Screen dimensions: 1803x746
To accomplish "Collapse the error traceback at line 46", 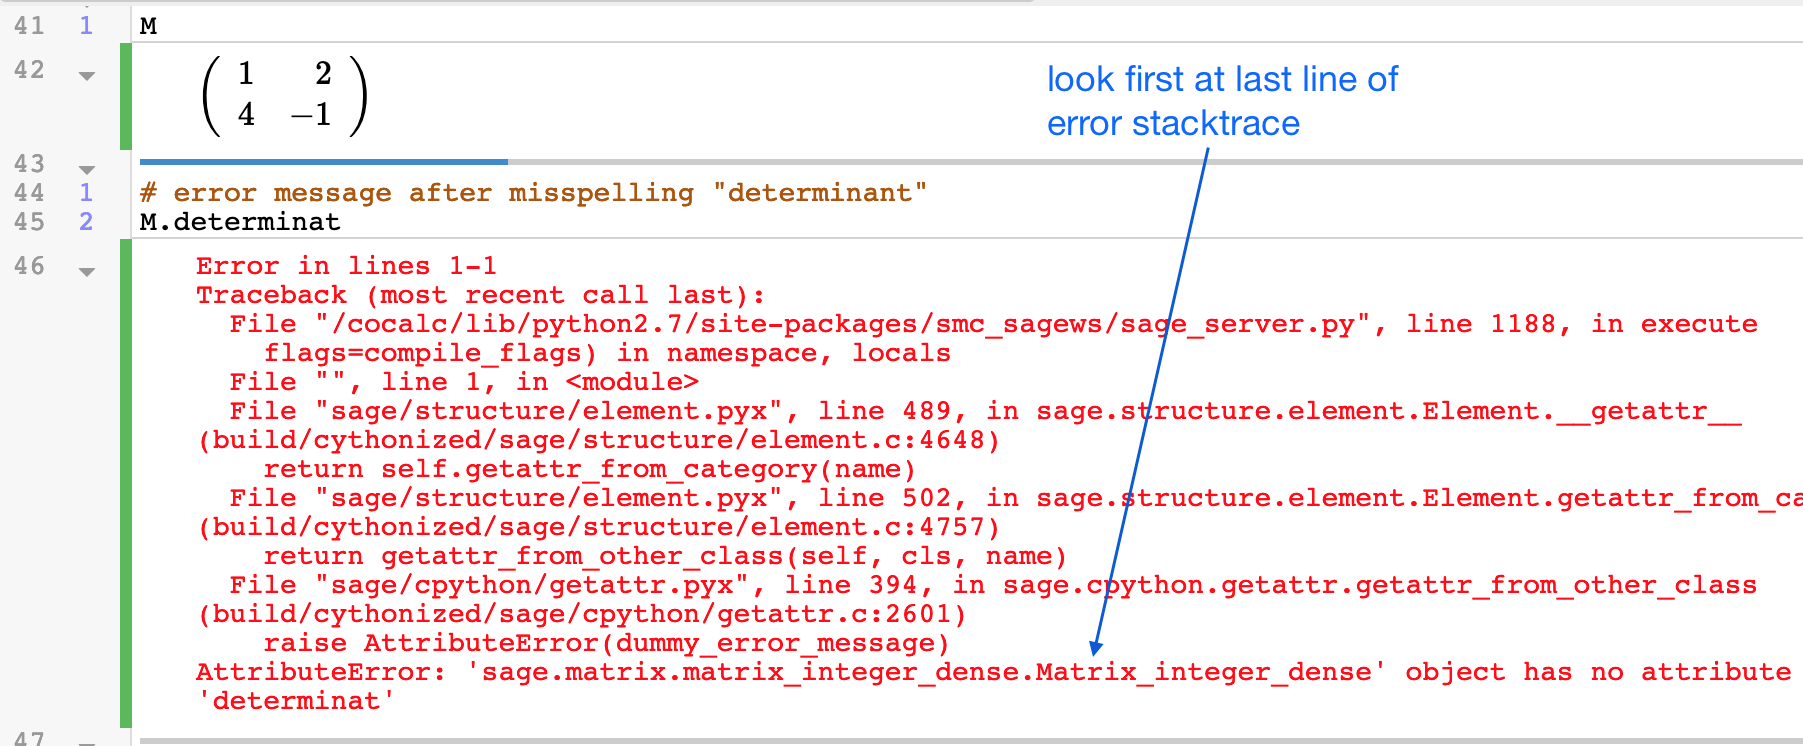I will 87,272.
